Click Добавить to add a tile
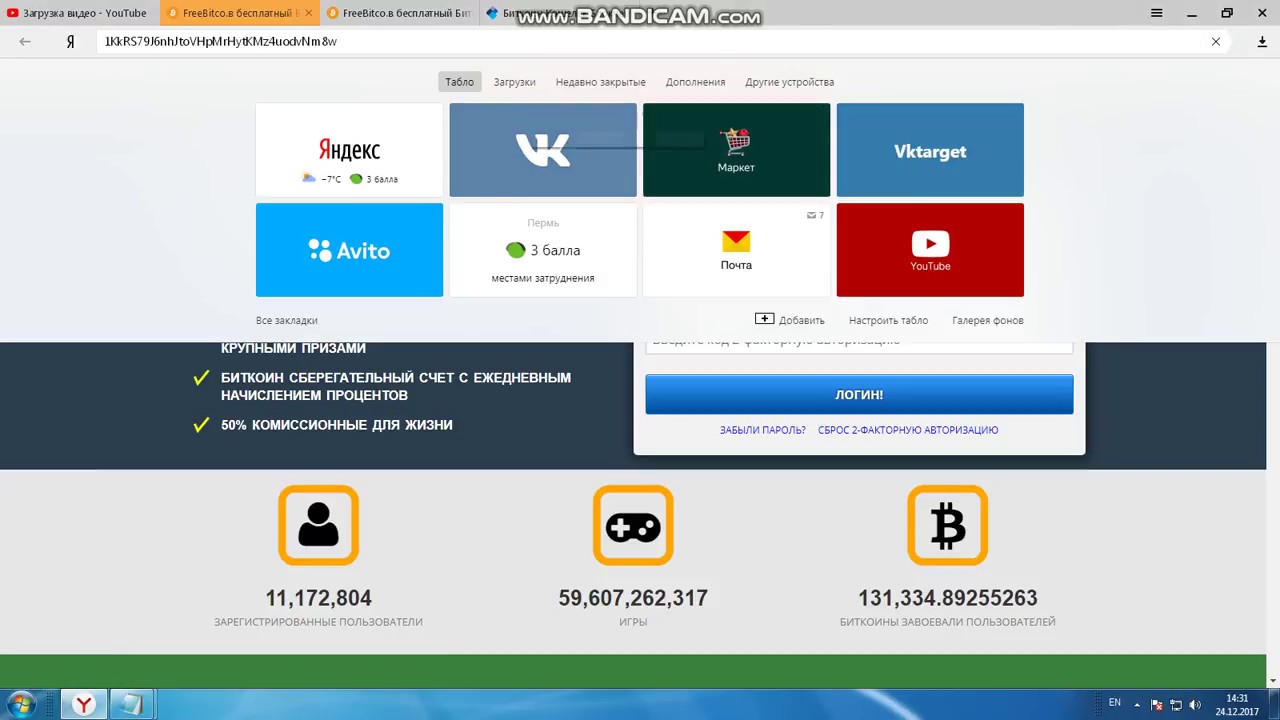1280x720 pixels. coord(790,320)
